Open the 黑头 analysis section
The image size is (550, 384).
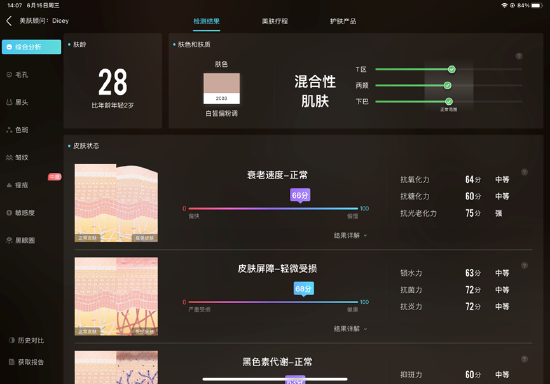click(18, 102)
